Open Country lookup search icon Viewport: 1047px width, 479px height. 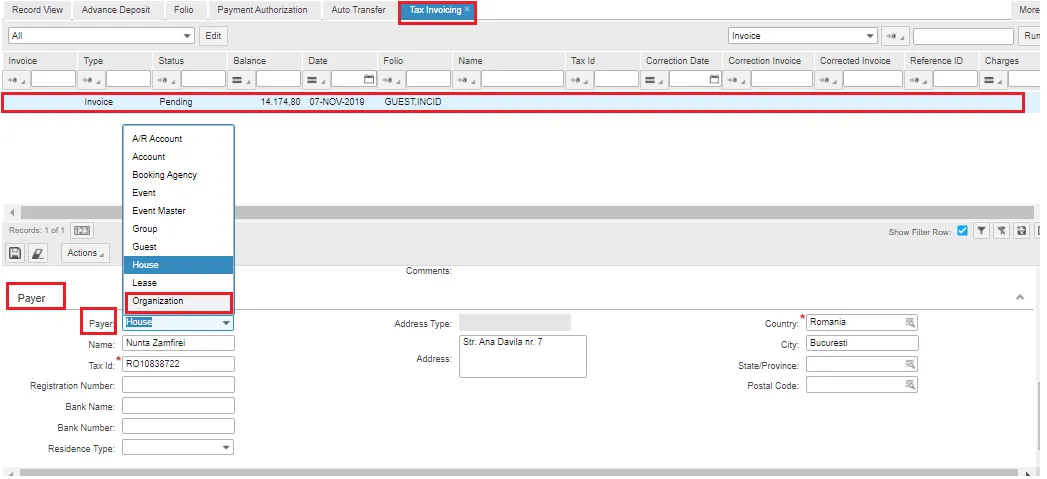point(909,322)
